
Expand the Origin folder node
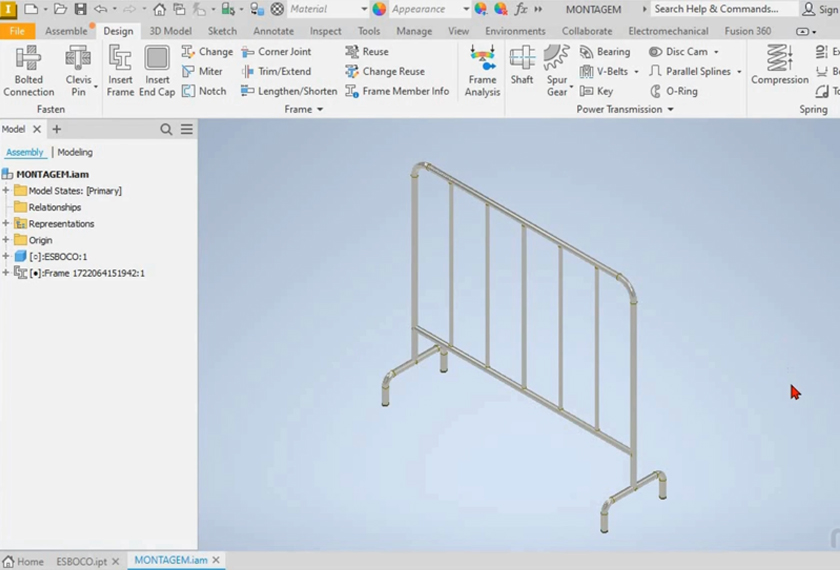[6, 240]
